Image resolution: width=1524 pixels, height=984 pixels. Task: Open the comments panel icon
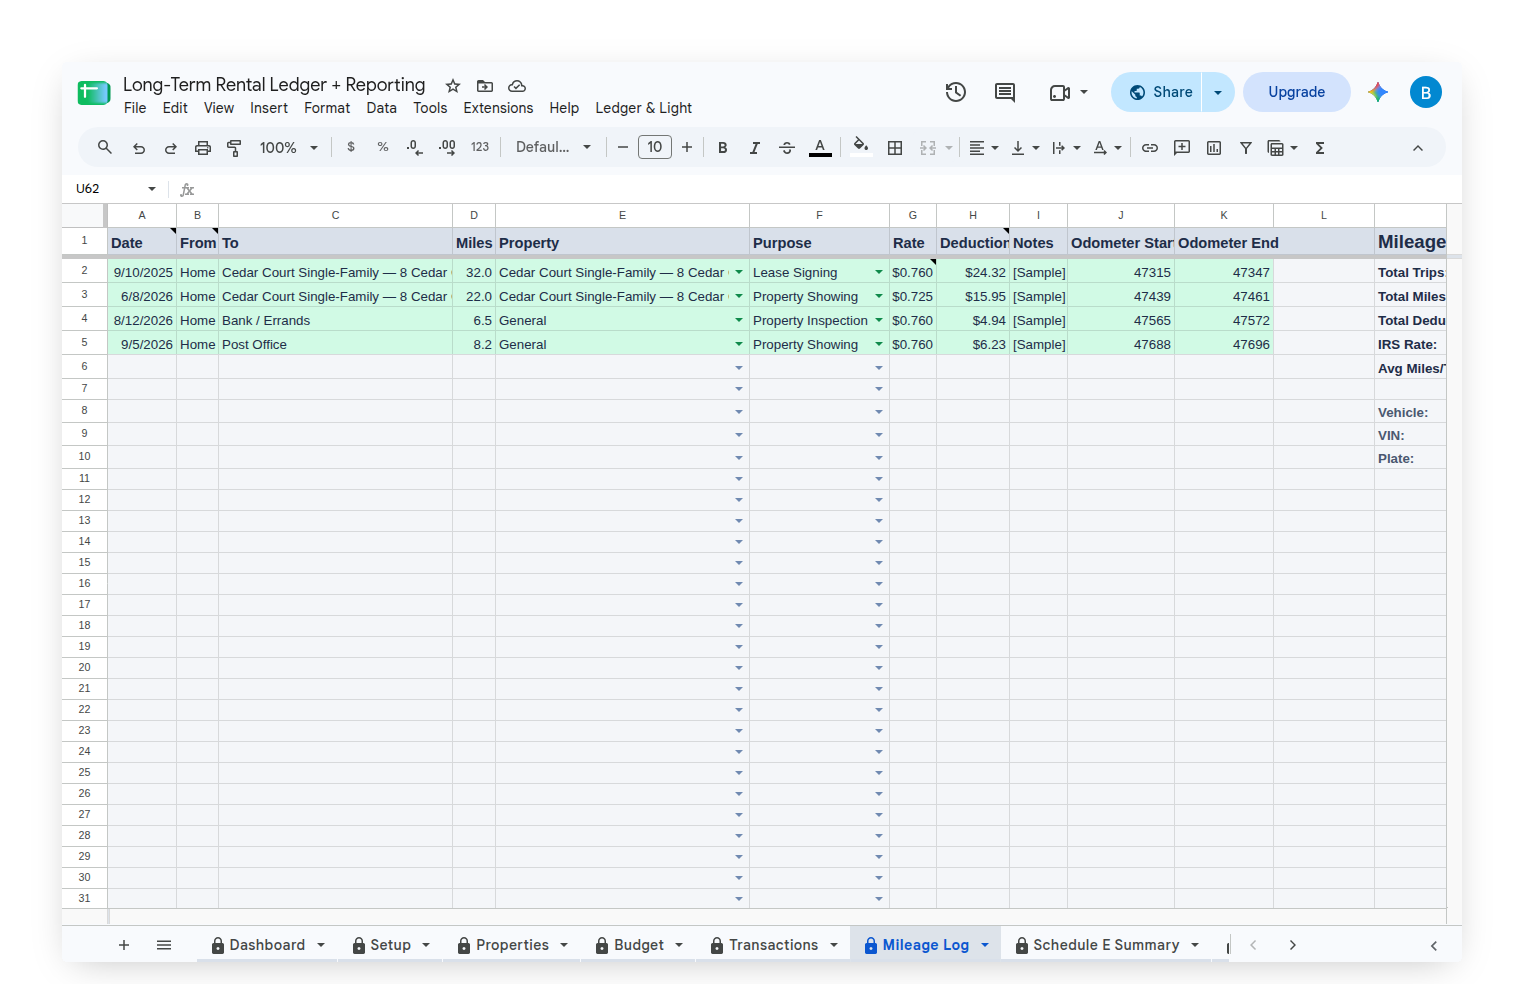point(1005,92)
